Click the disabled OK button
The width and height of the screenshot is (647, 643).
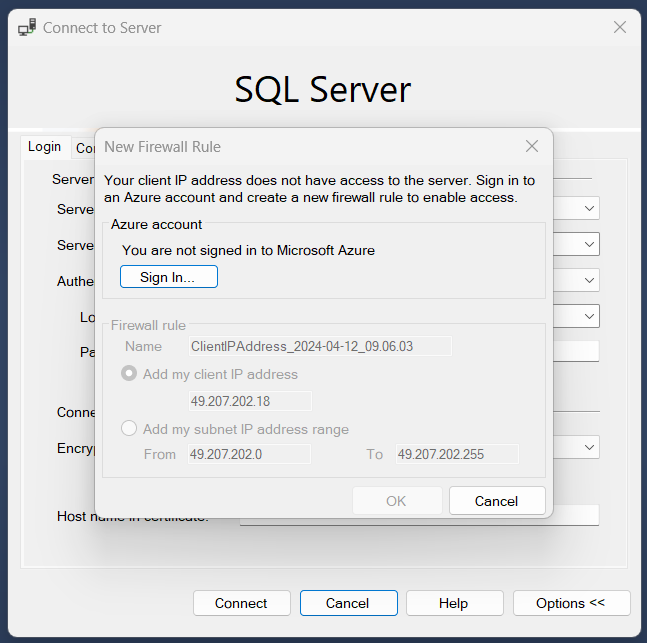(397, 501)
